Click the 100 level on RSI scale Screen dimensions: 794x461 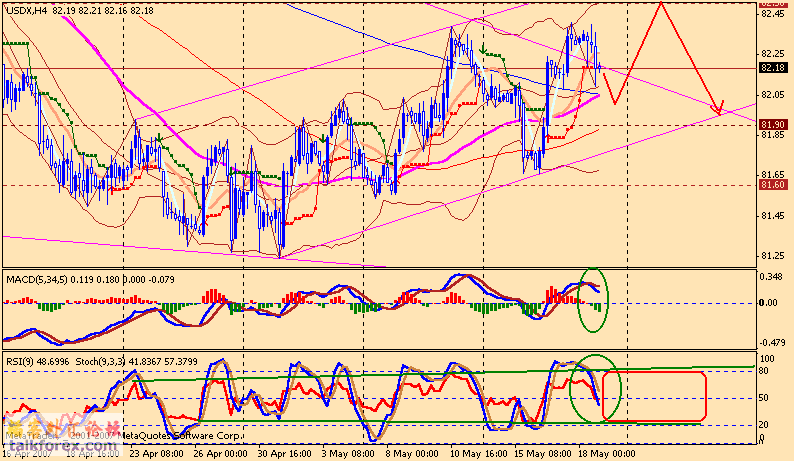[x=768, y=359]
